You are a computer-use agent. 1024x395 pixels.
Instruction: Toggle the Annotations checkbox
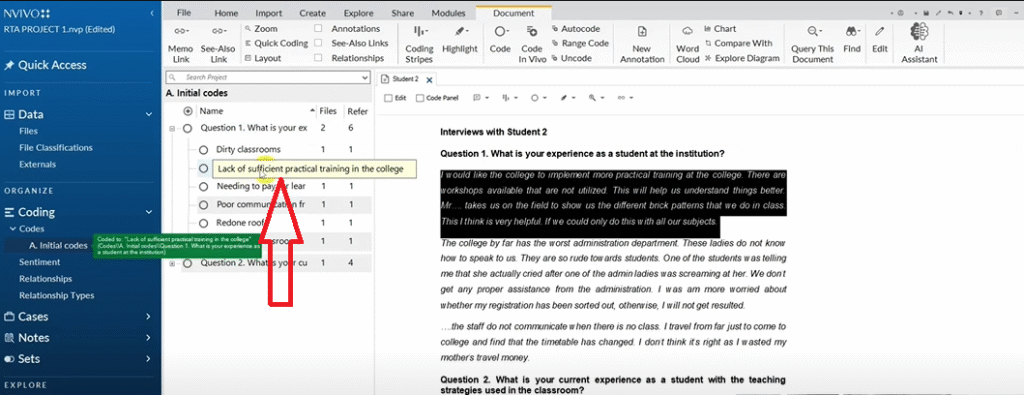(x=318, y=29)
